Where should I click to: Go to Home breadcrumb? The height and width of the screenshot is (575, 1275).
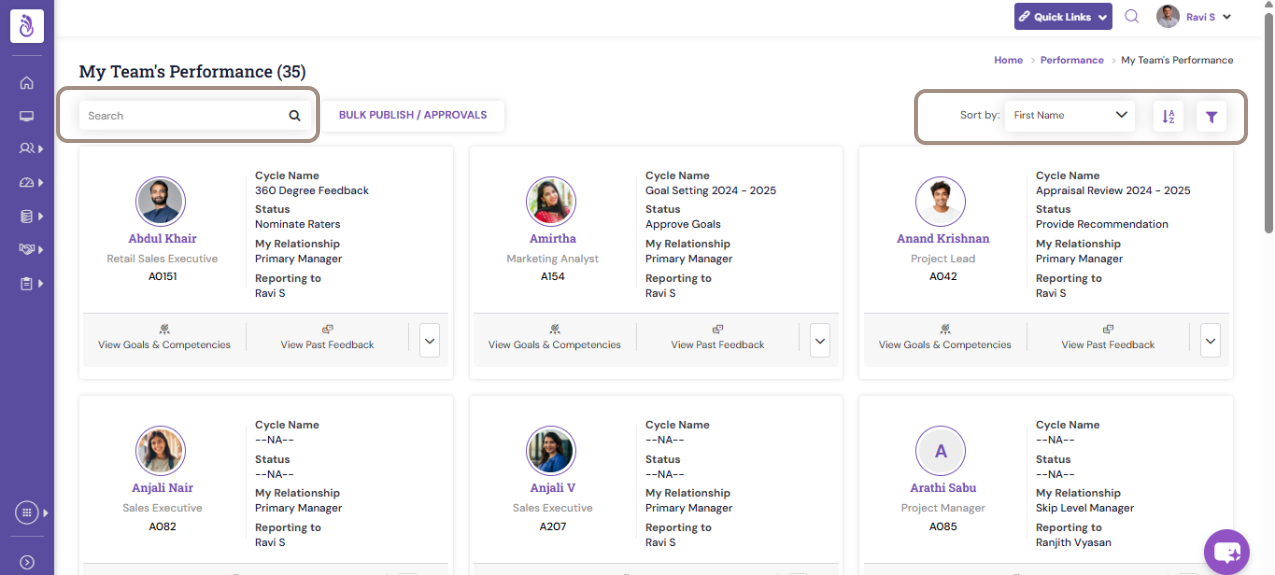click(1008, 60)
